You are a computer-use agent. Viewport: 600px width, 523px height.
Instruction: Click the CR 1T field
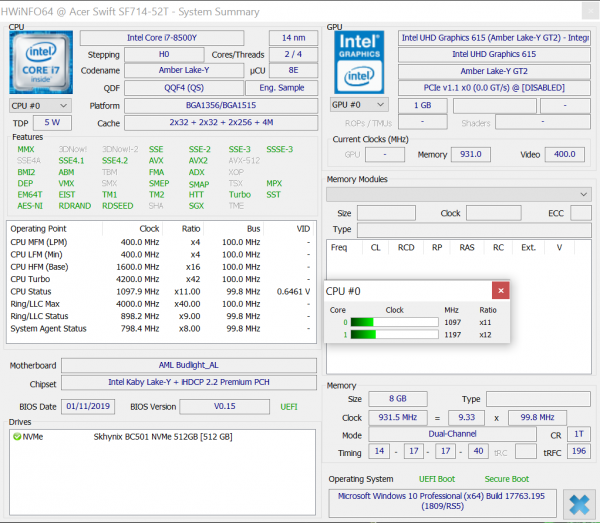pos(579,434)
